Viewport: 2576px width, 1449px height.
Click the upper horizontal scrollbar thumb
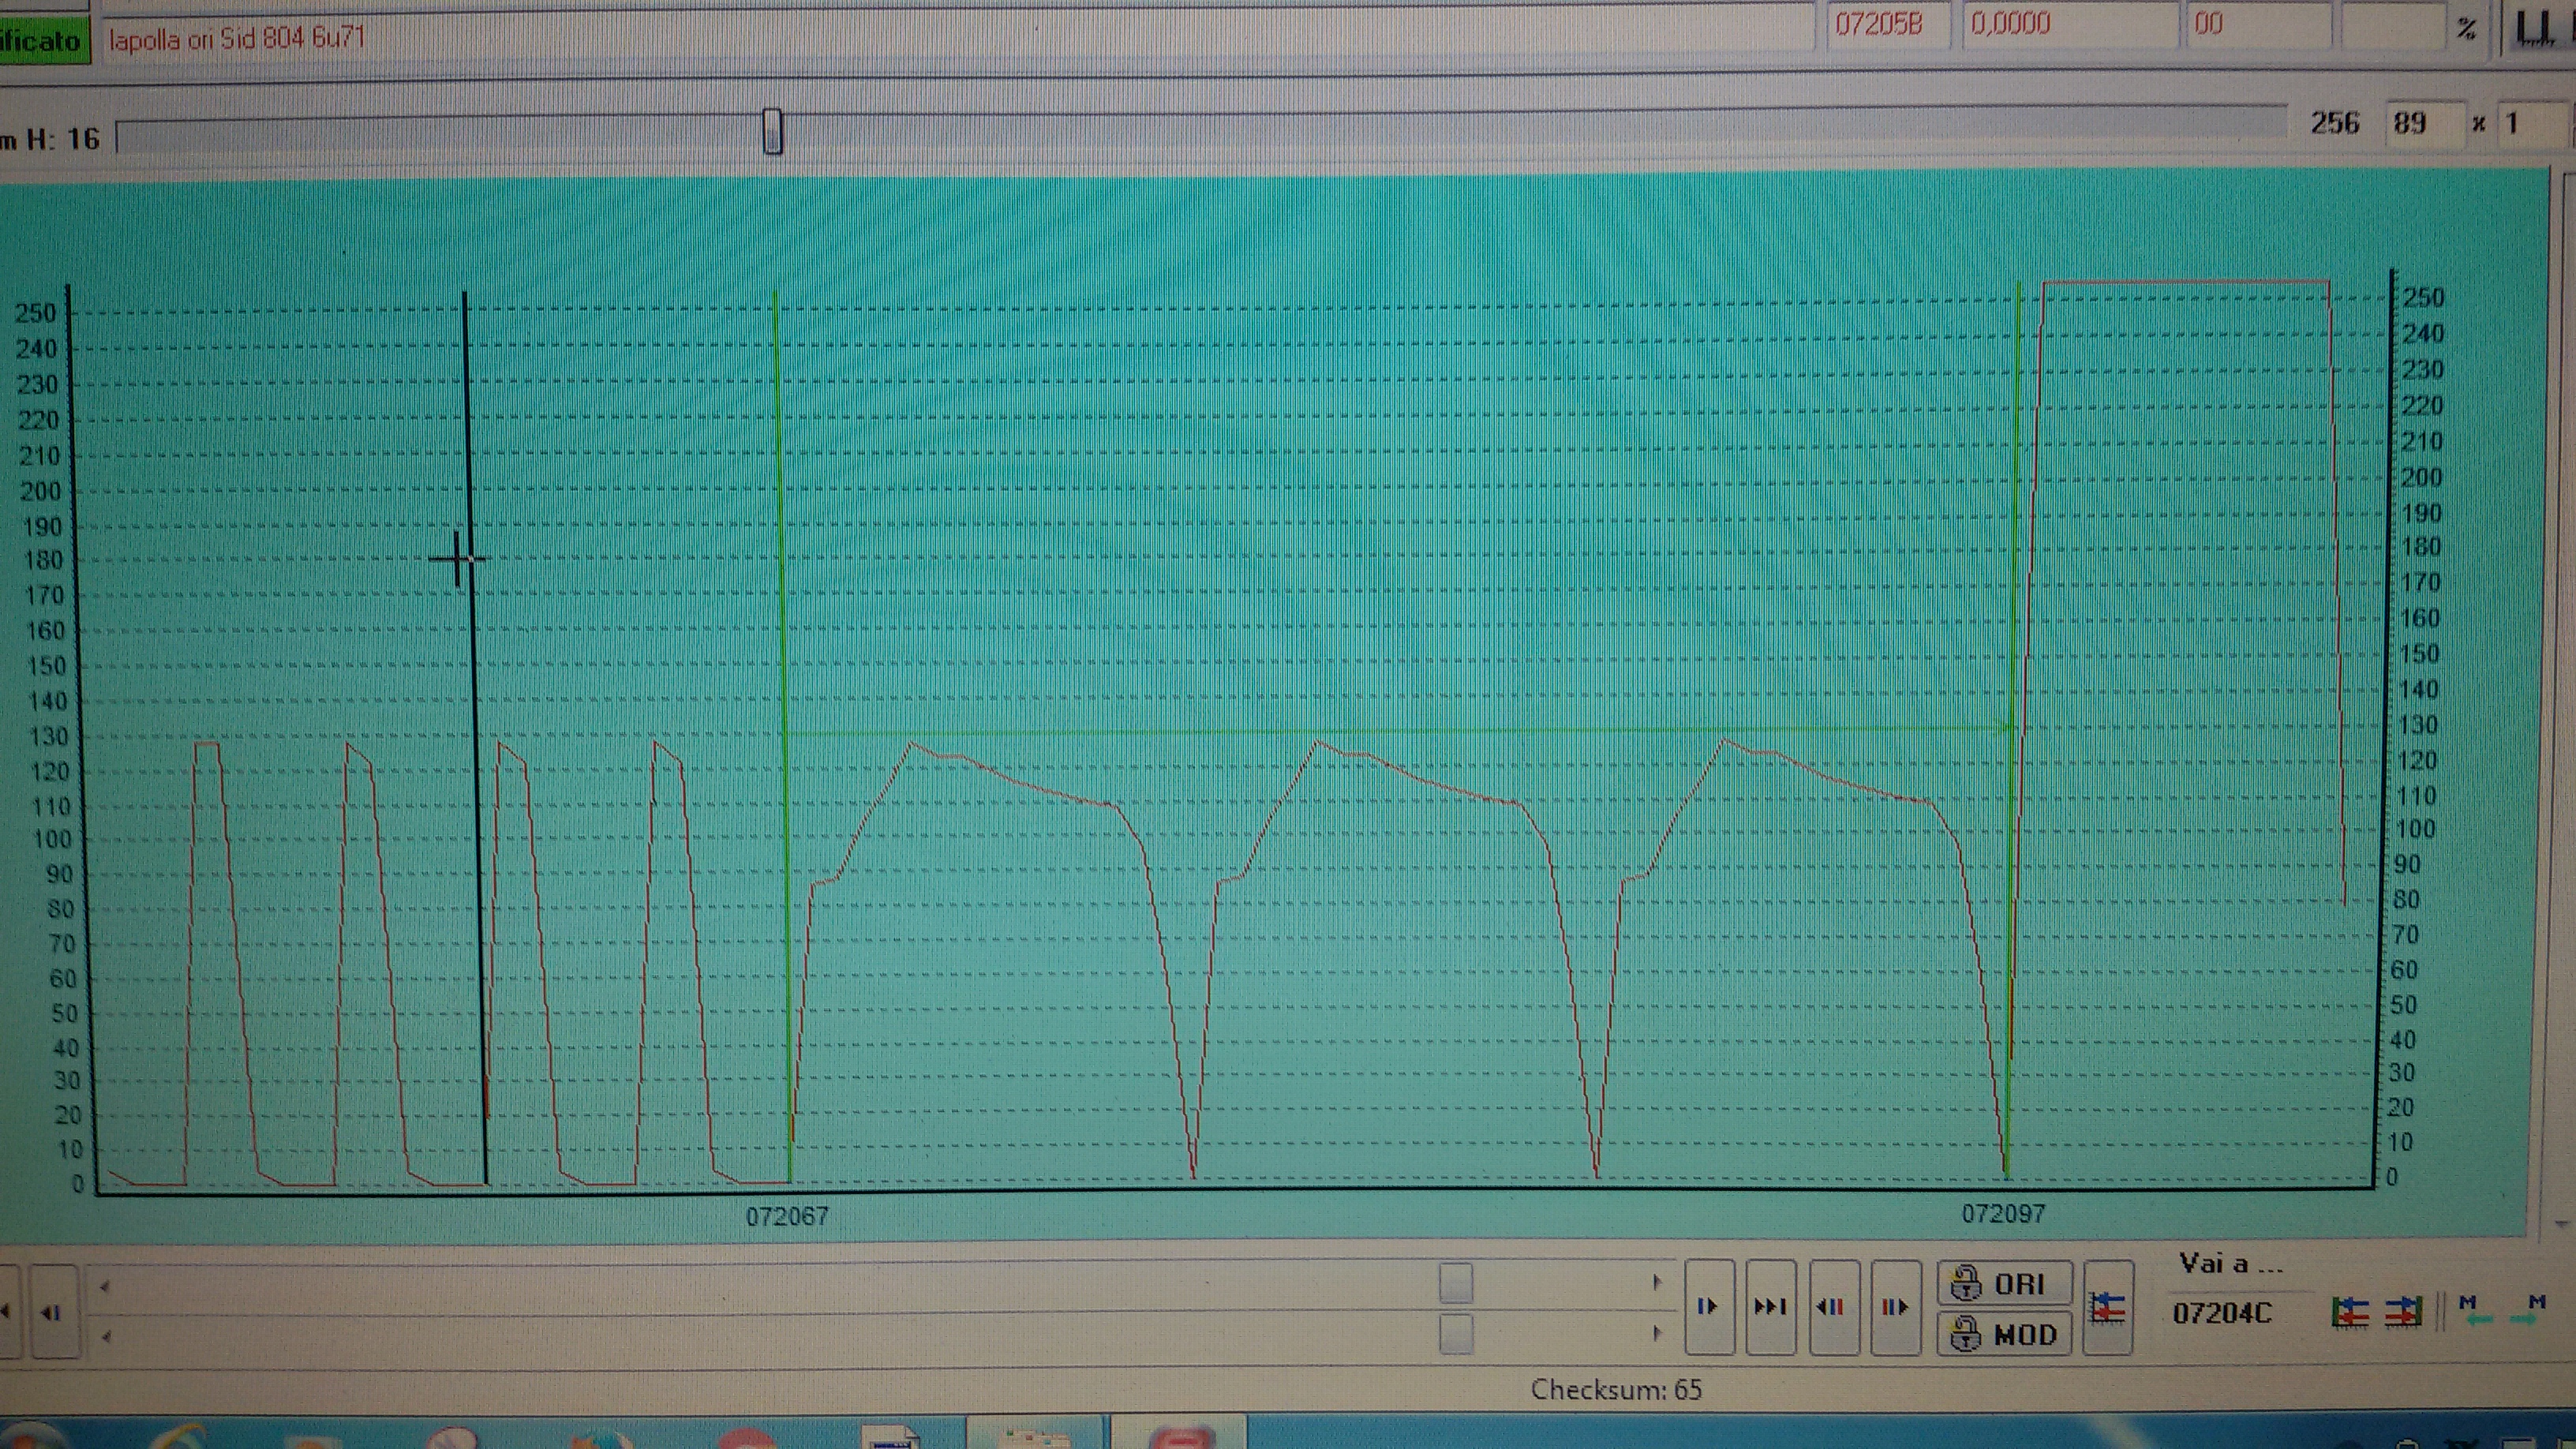1456,1283
